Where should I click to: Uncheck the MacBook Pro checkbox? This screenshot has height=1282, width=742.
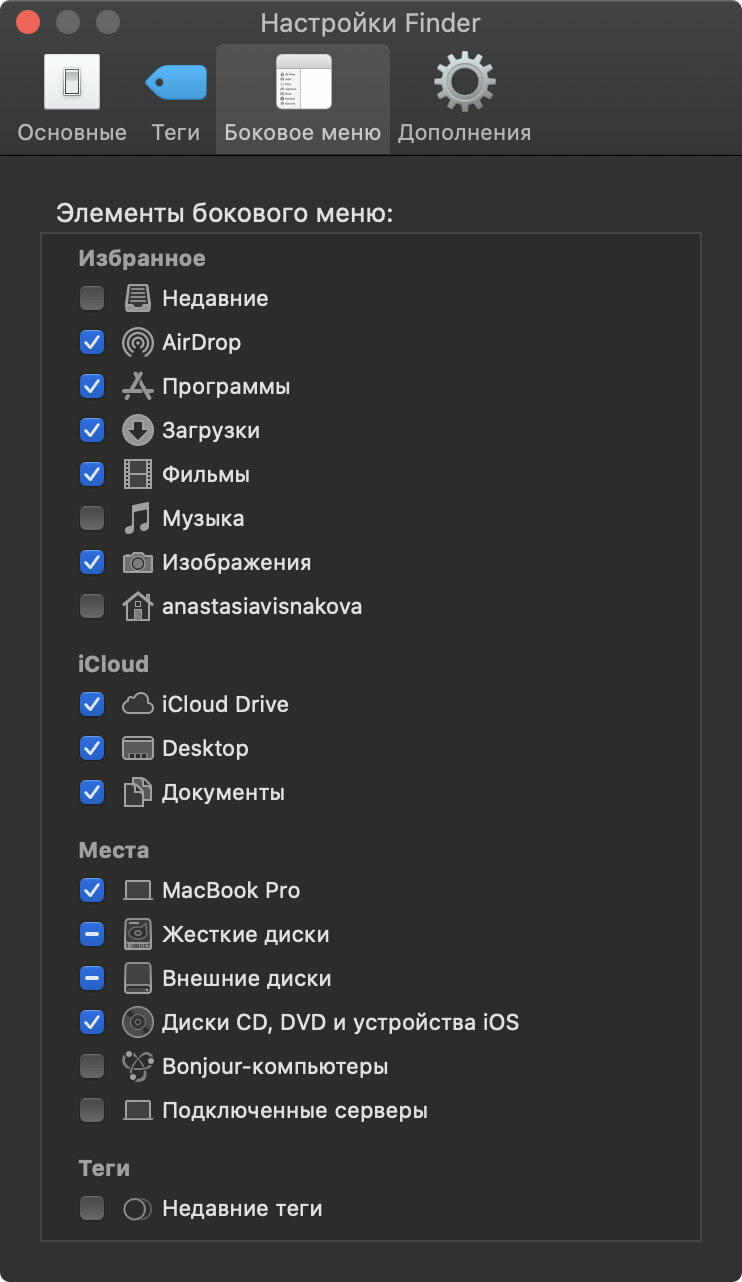(92, 891)
